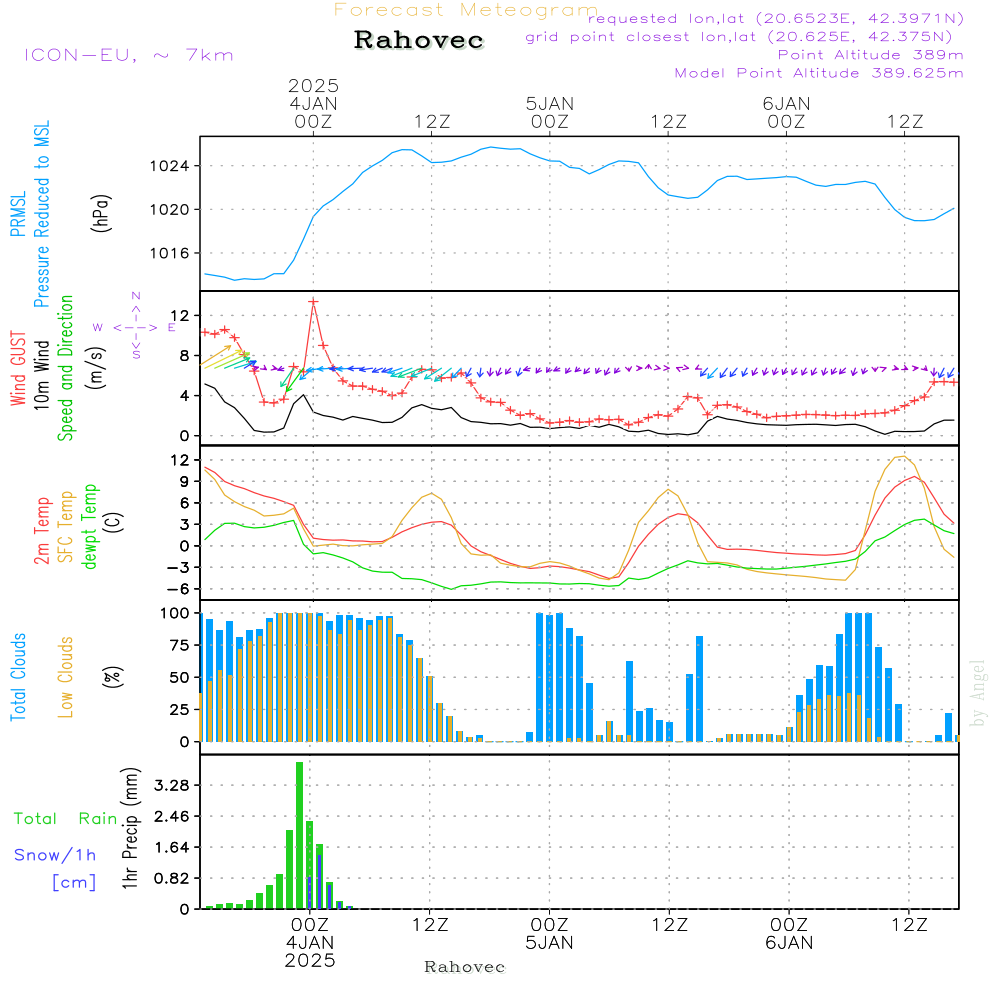Click the peak wind gust marker near 13 m/s

click(313, 301)
